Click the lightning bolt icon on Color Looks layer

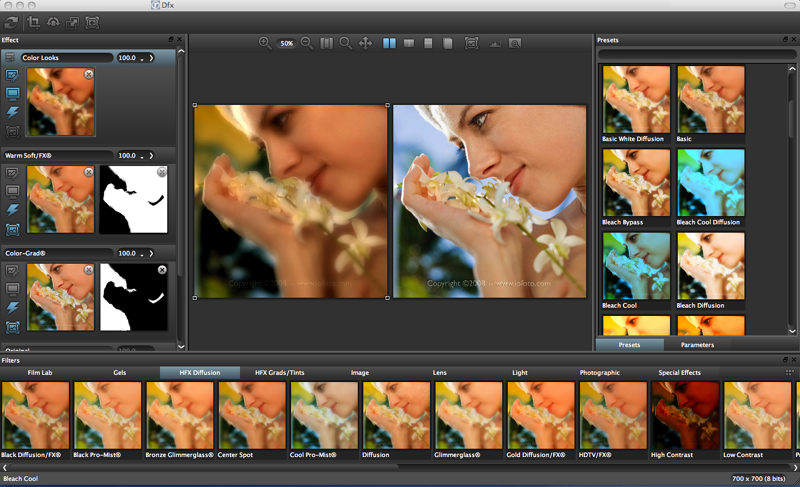click(x=13, y=113)
